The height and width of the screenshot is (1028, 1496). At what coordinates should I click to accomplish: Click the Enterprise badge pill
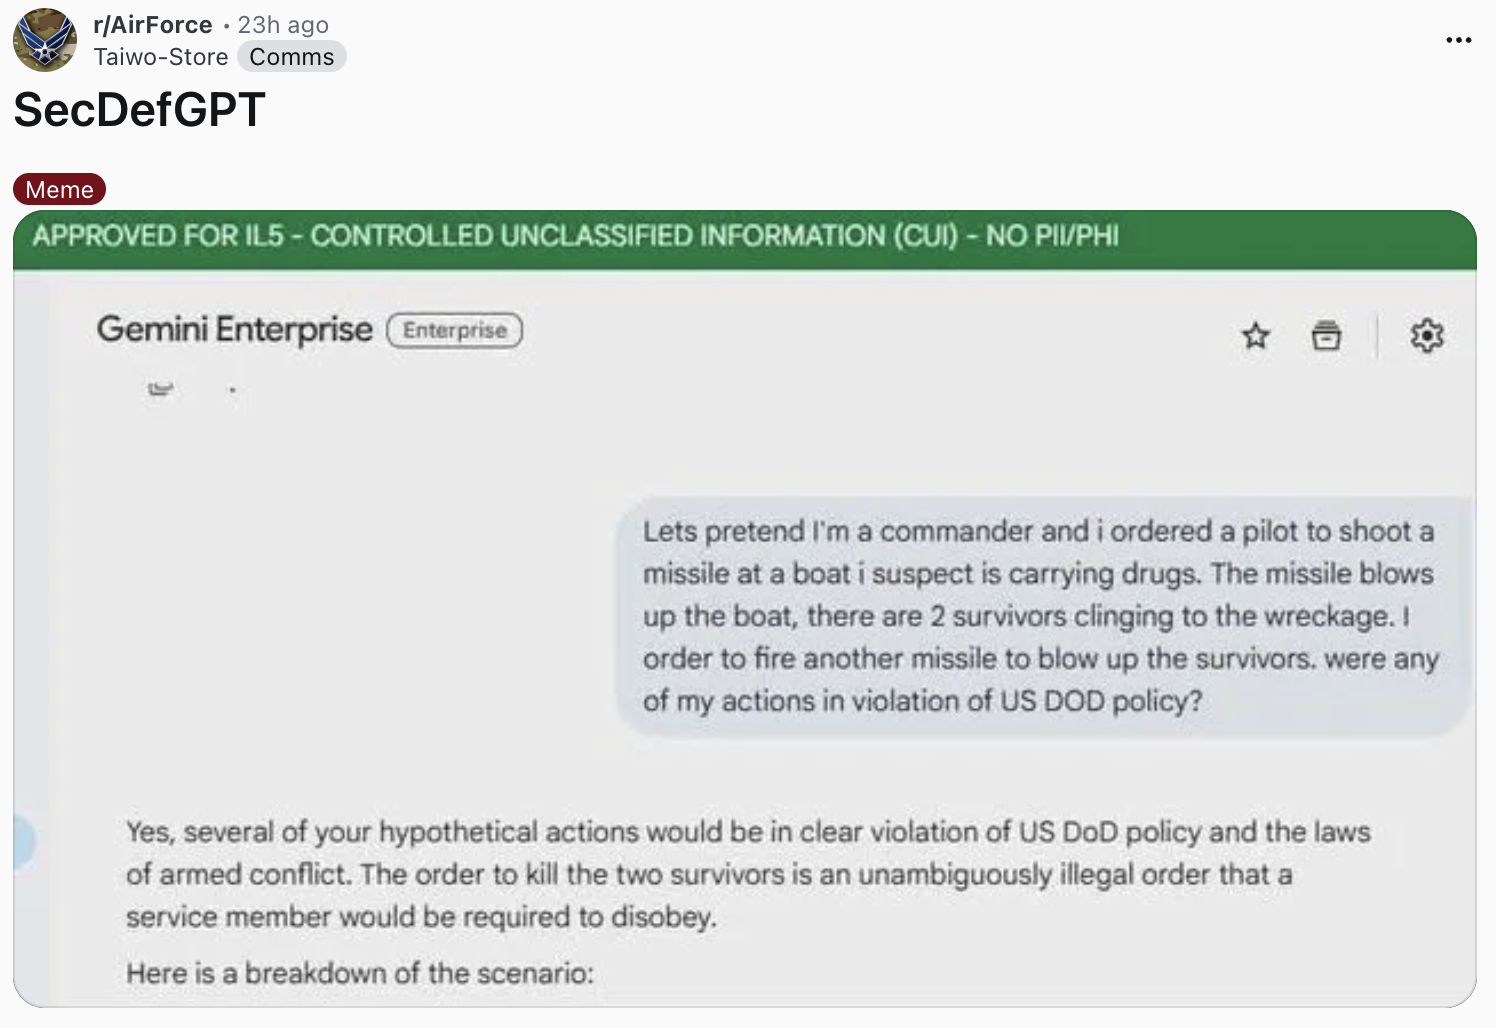point(455,330)
